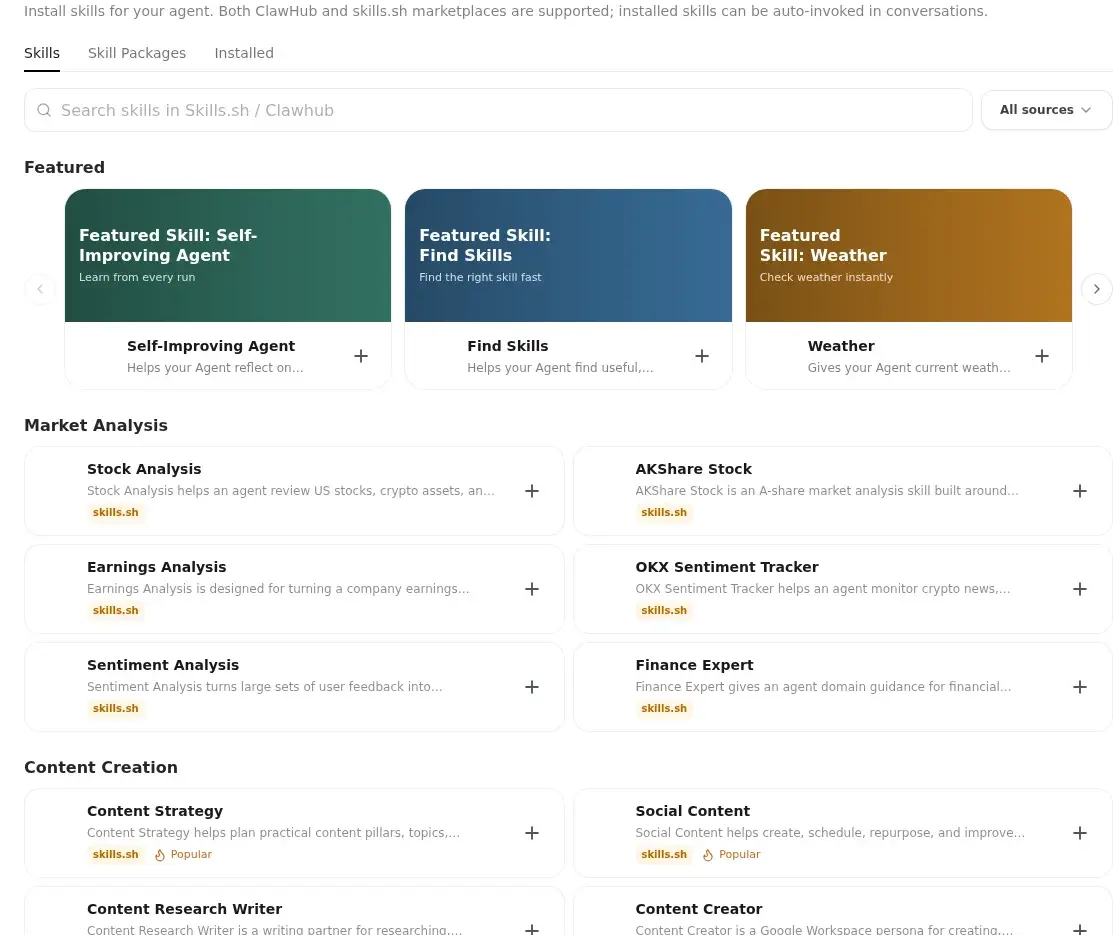1113x935 pixels.
Task: Add the Content Creator skill
Action: coord(1080,929)
